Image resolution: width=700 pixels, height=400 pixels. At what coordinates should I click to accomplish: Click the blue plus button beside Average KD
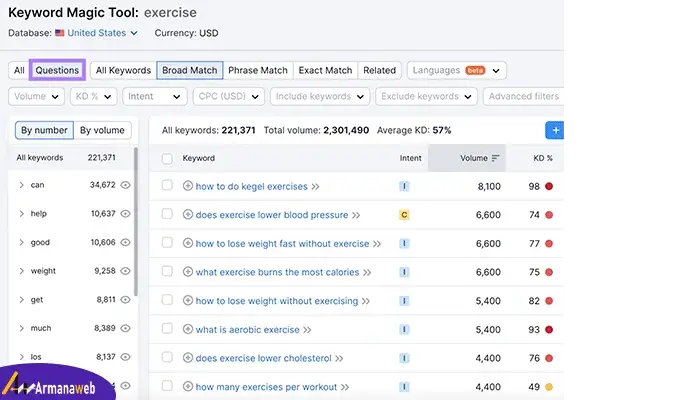pos(555,130)
